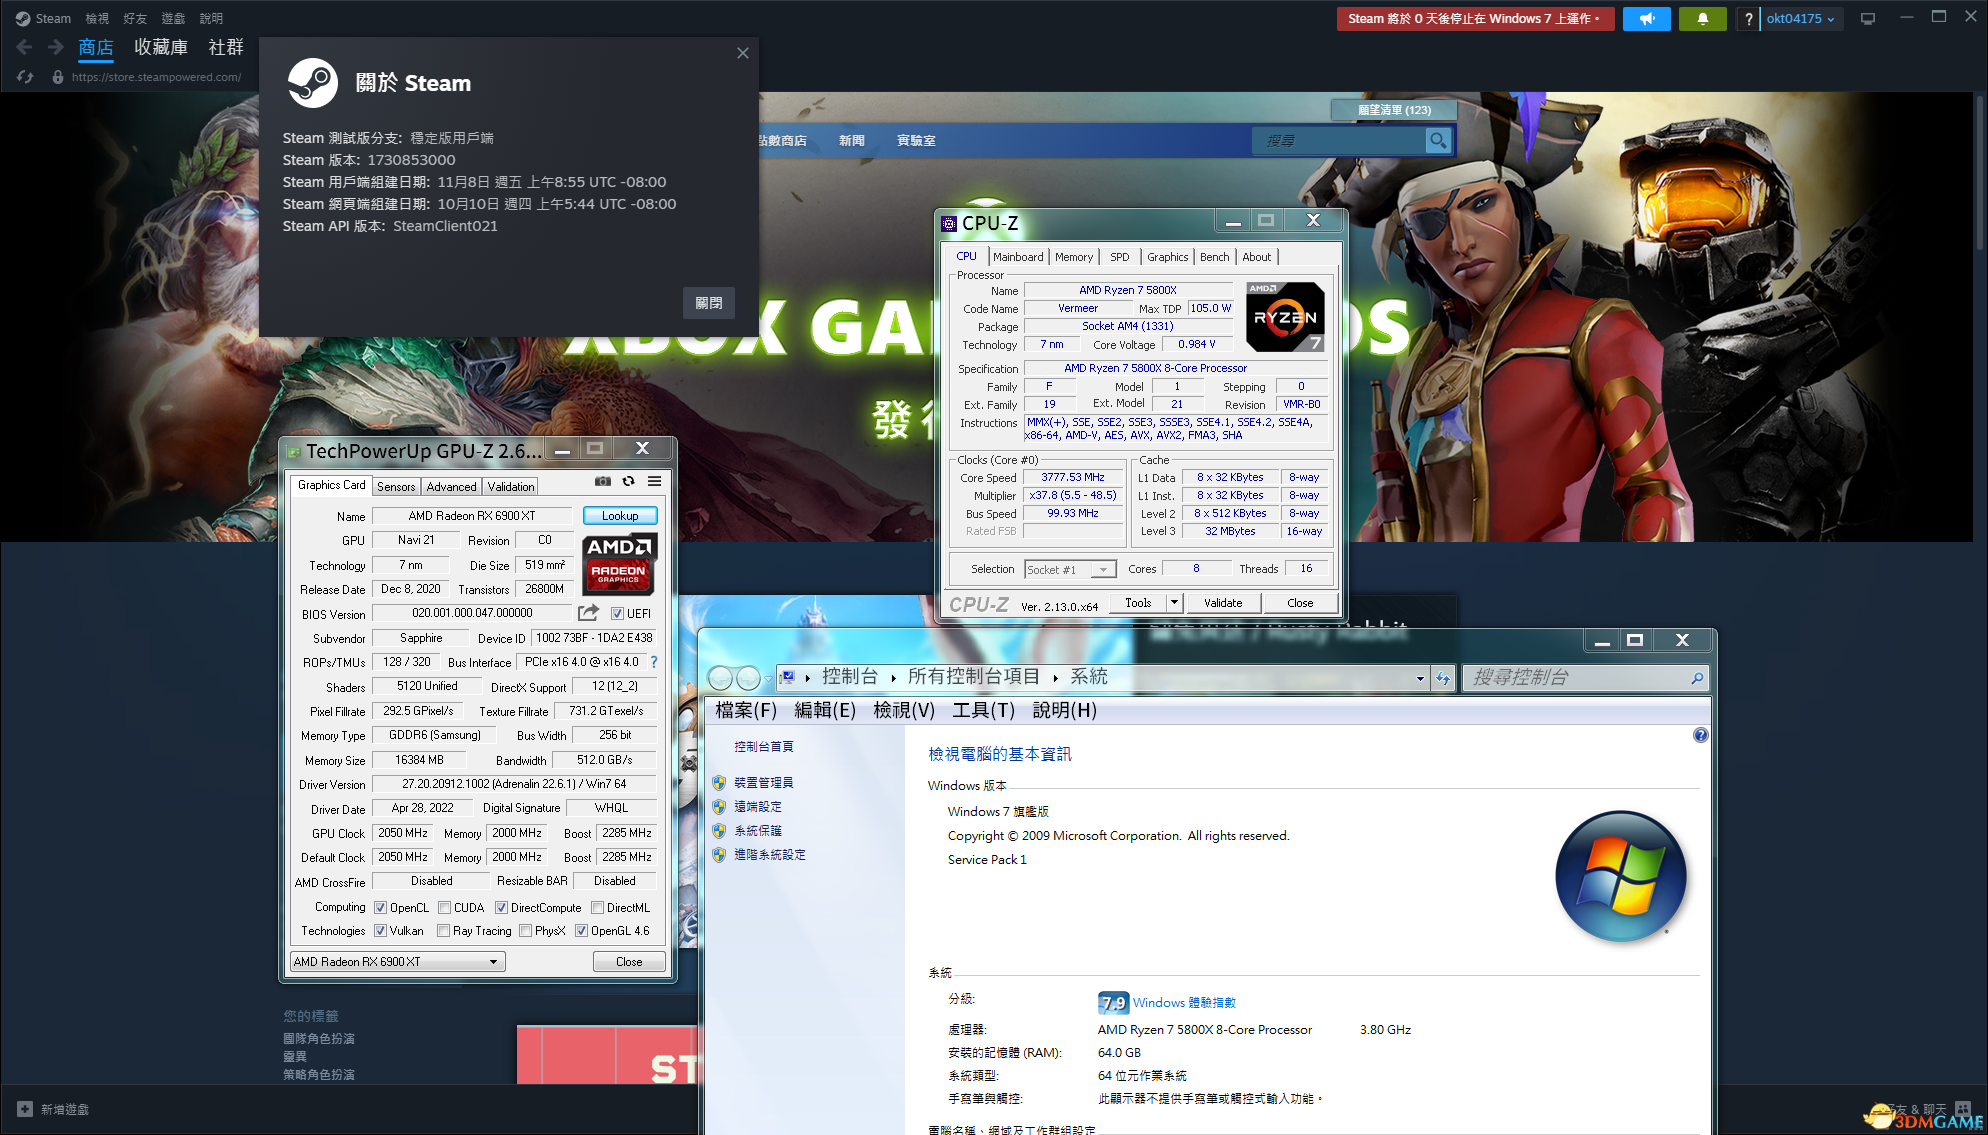Toggle the CUDA checkbox

coord(444,908)
